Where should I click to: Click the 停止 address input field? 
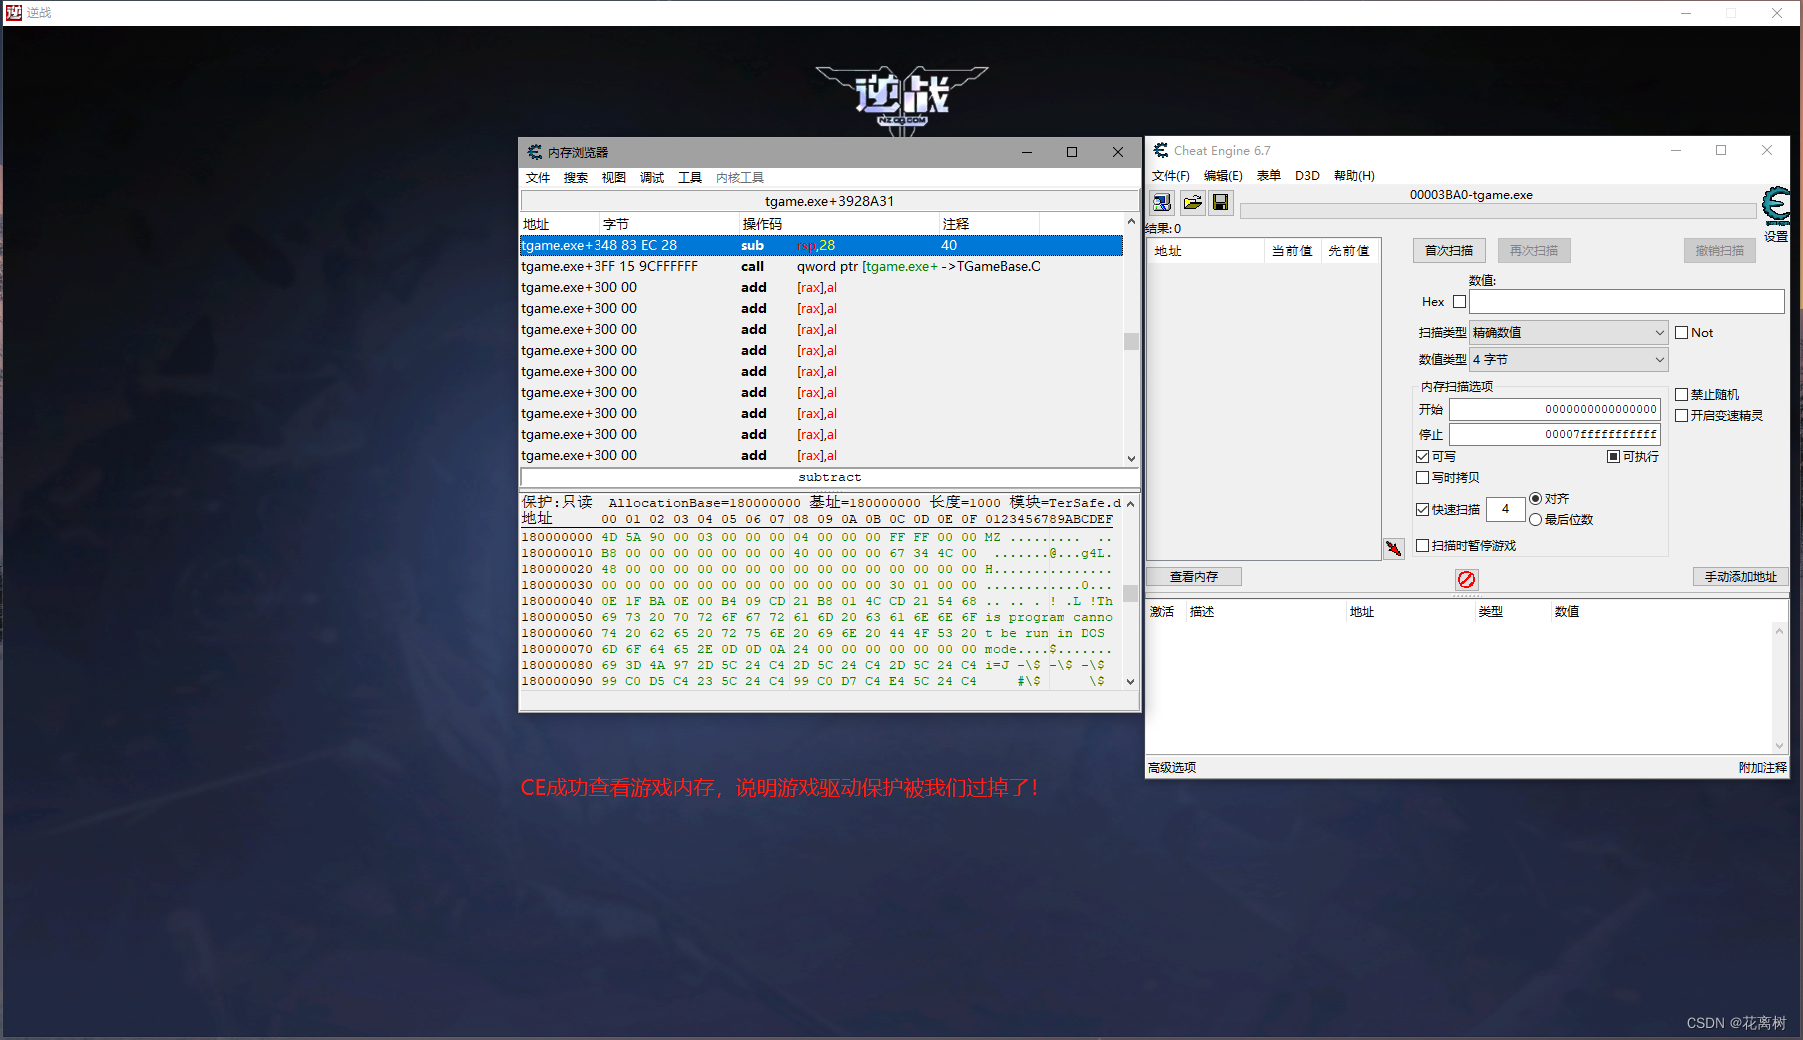coord(1555,434)
